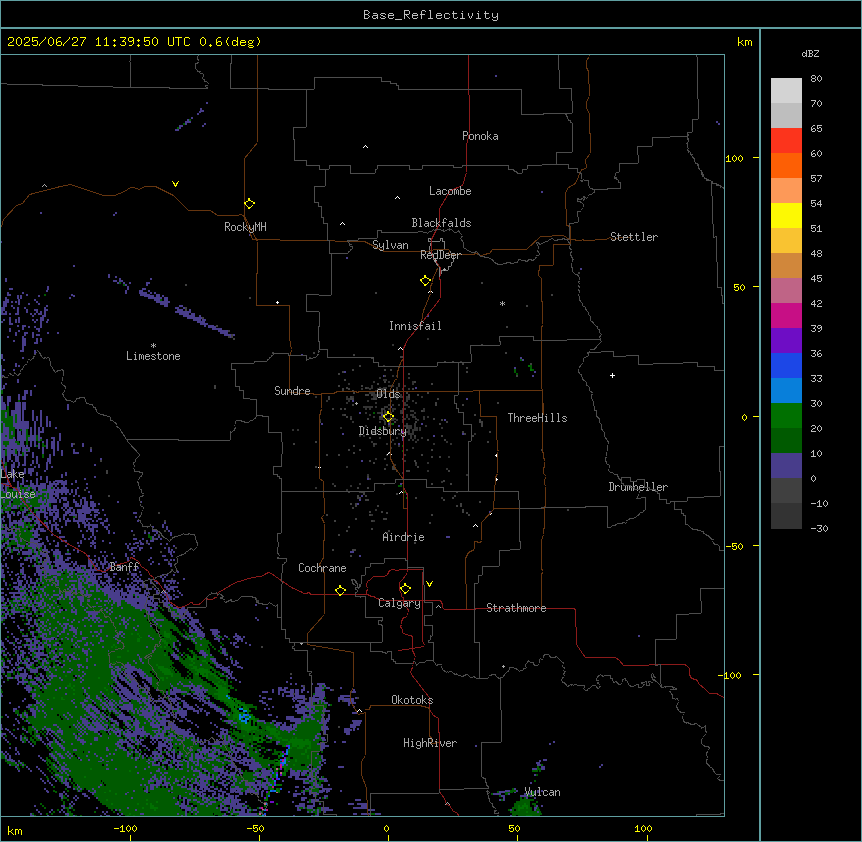Click the asterisk marker above Limestone
This screenshot has height=842, width=862.
(x=153, y=346)
